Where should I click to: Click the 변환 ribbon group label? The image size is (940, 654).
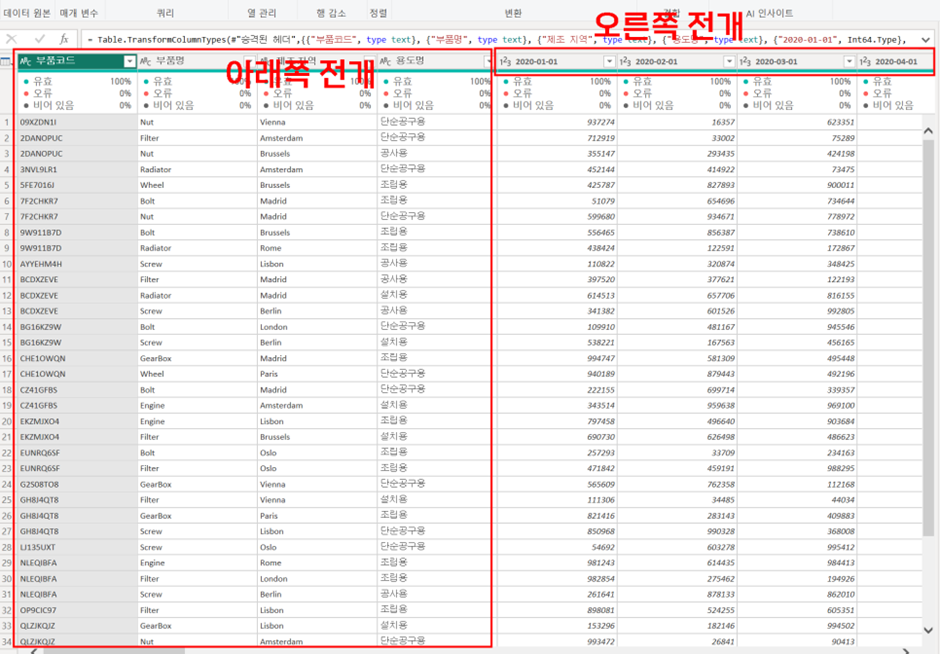point(513,13)
